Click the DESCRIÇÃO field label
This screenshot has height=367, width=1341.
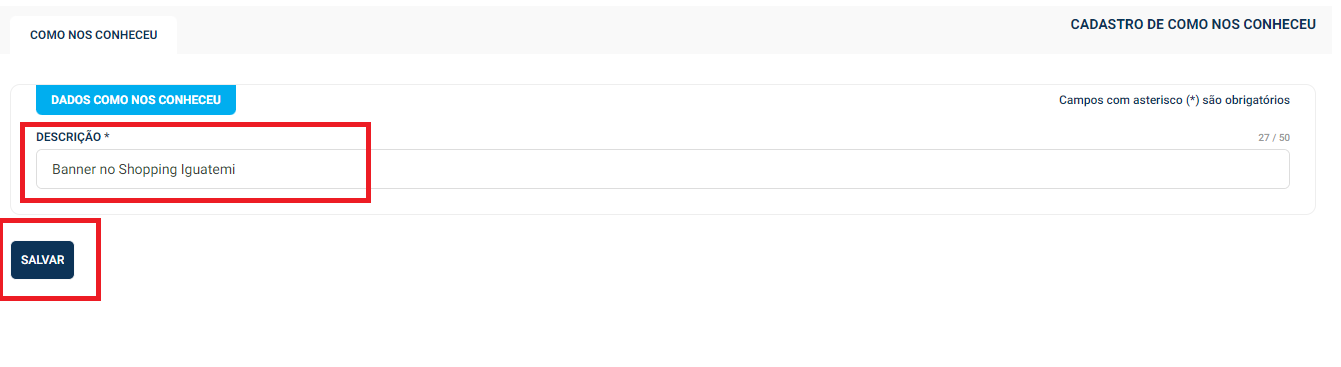pyautogui.click(x=69, y=136)
